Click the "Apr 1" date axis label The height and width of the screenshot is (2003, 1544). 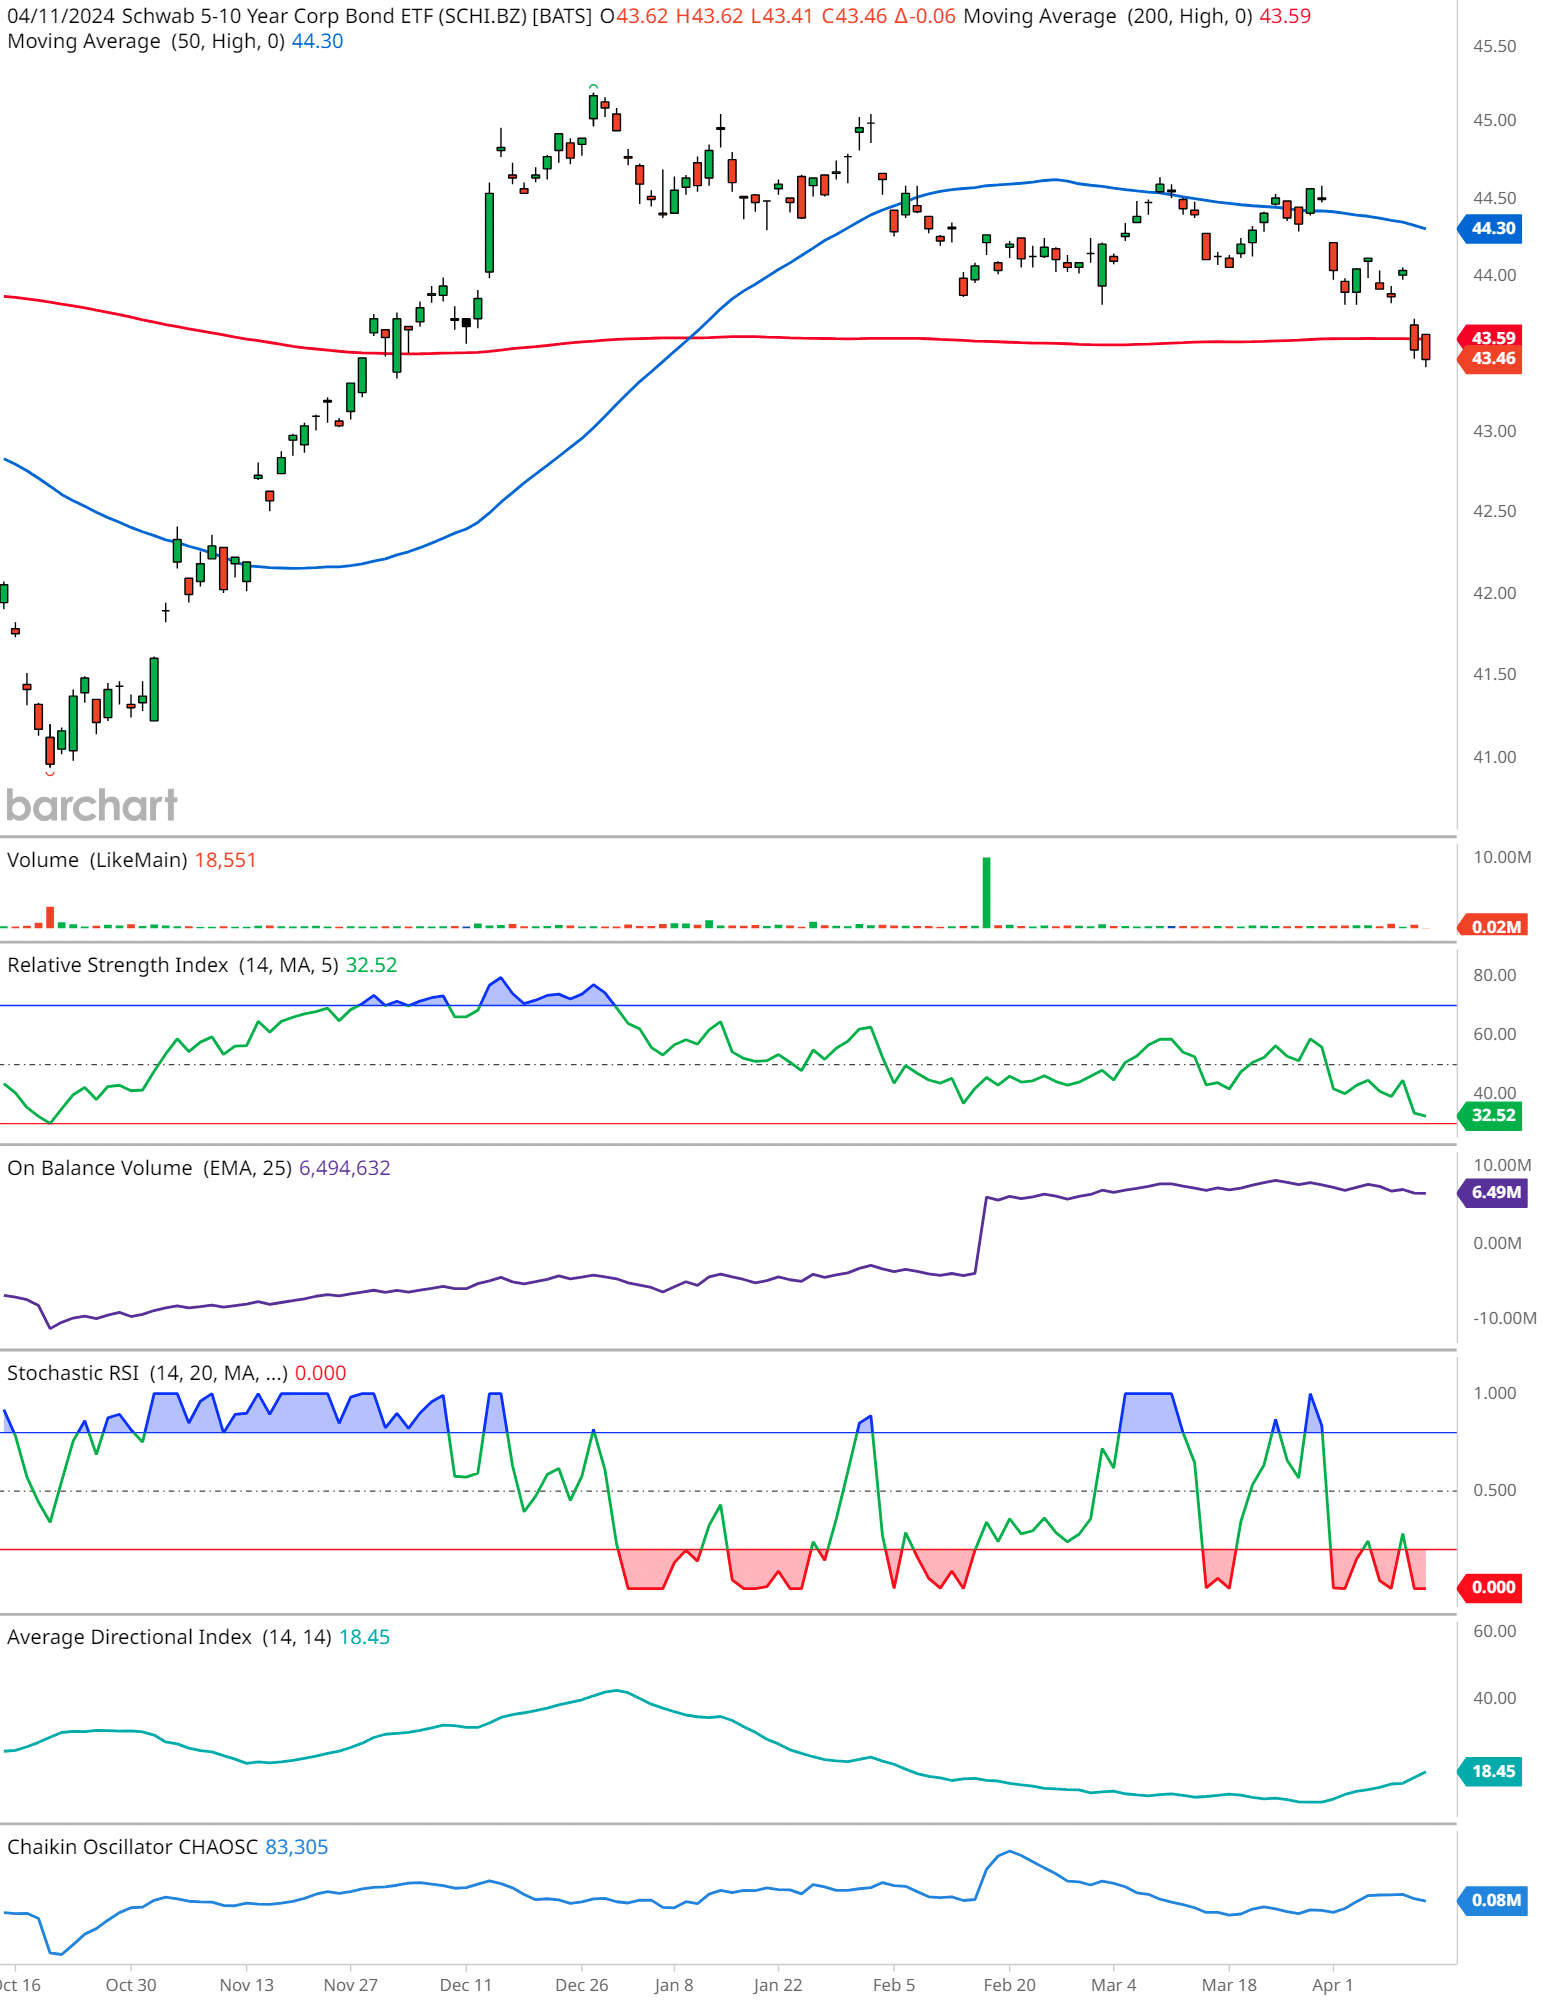(x=1332, y=1985)
